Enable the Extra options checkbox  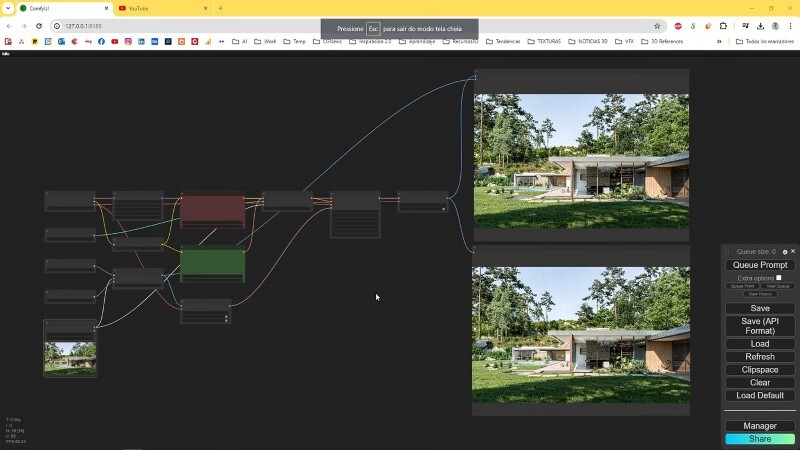click(779, 278)
